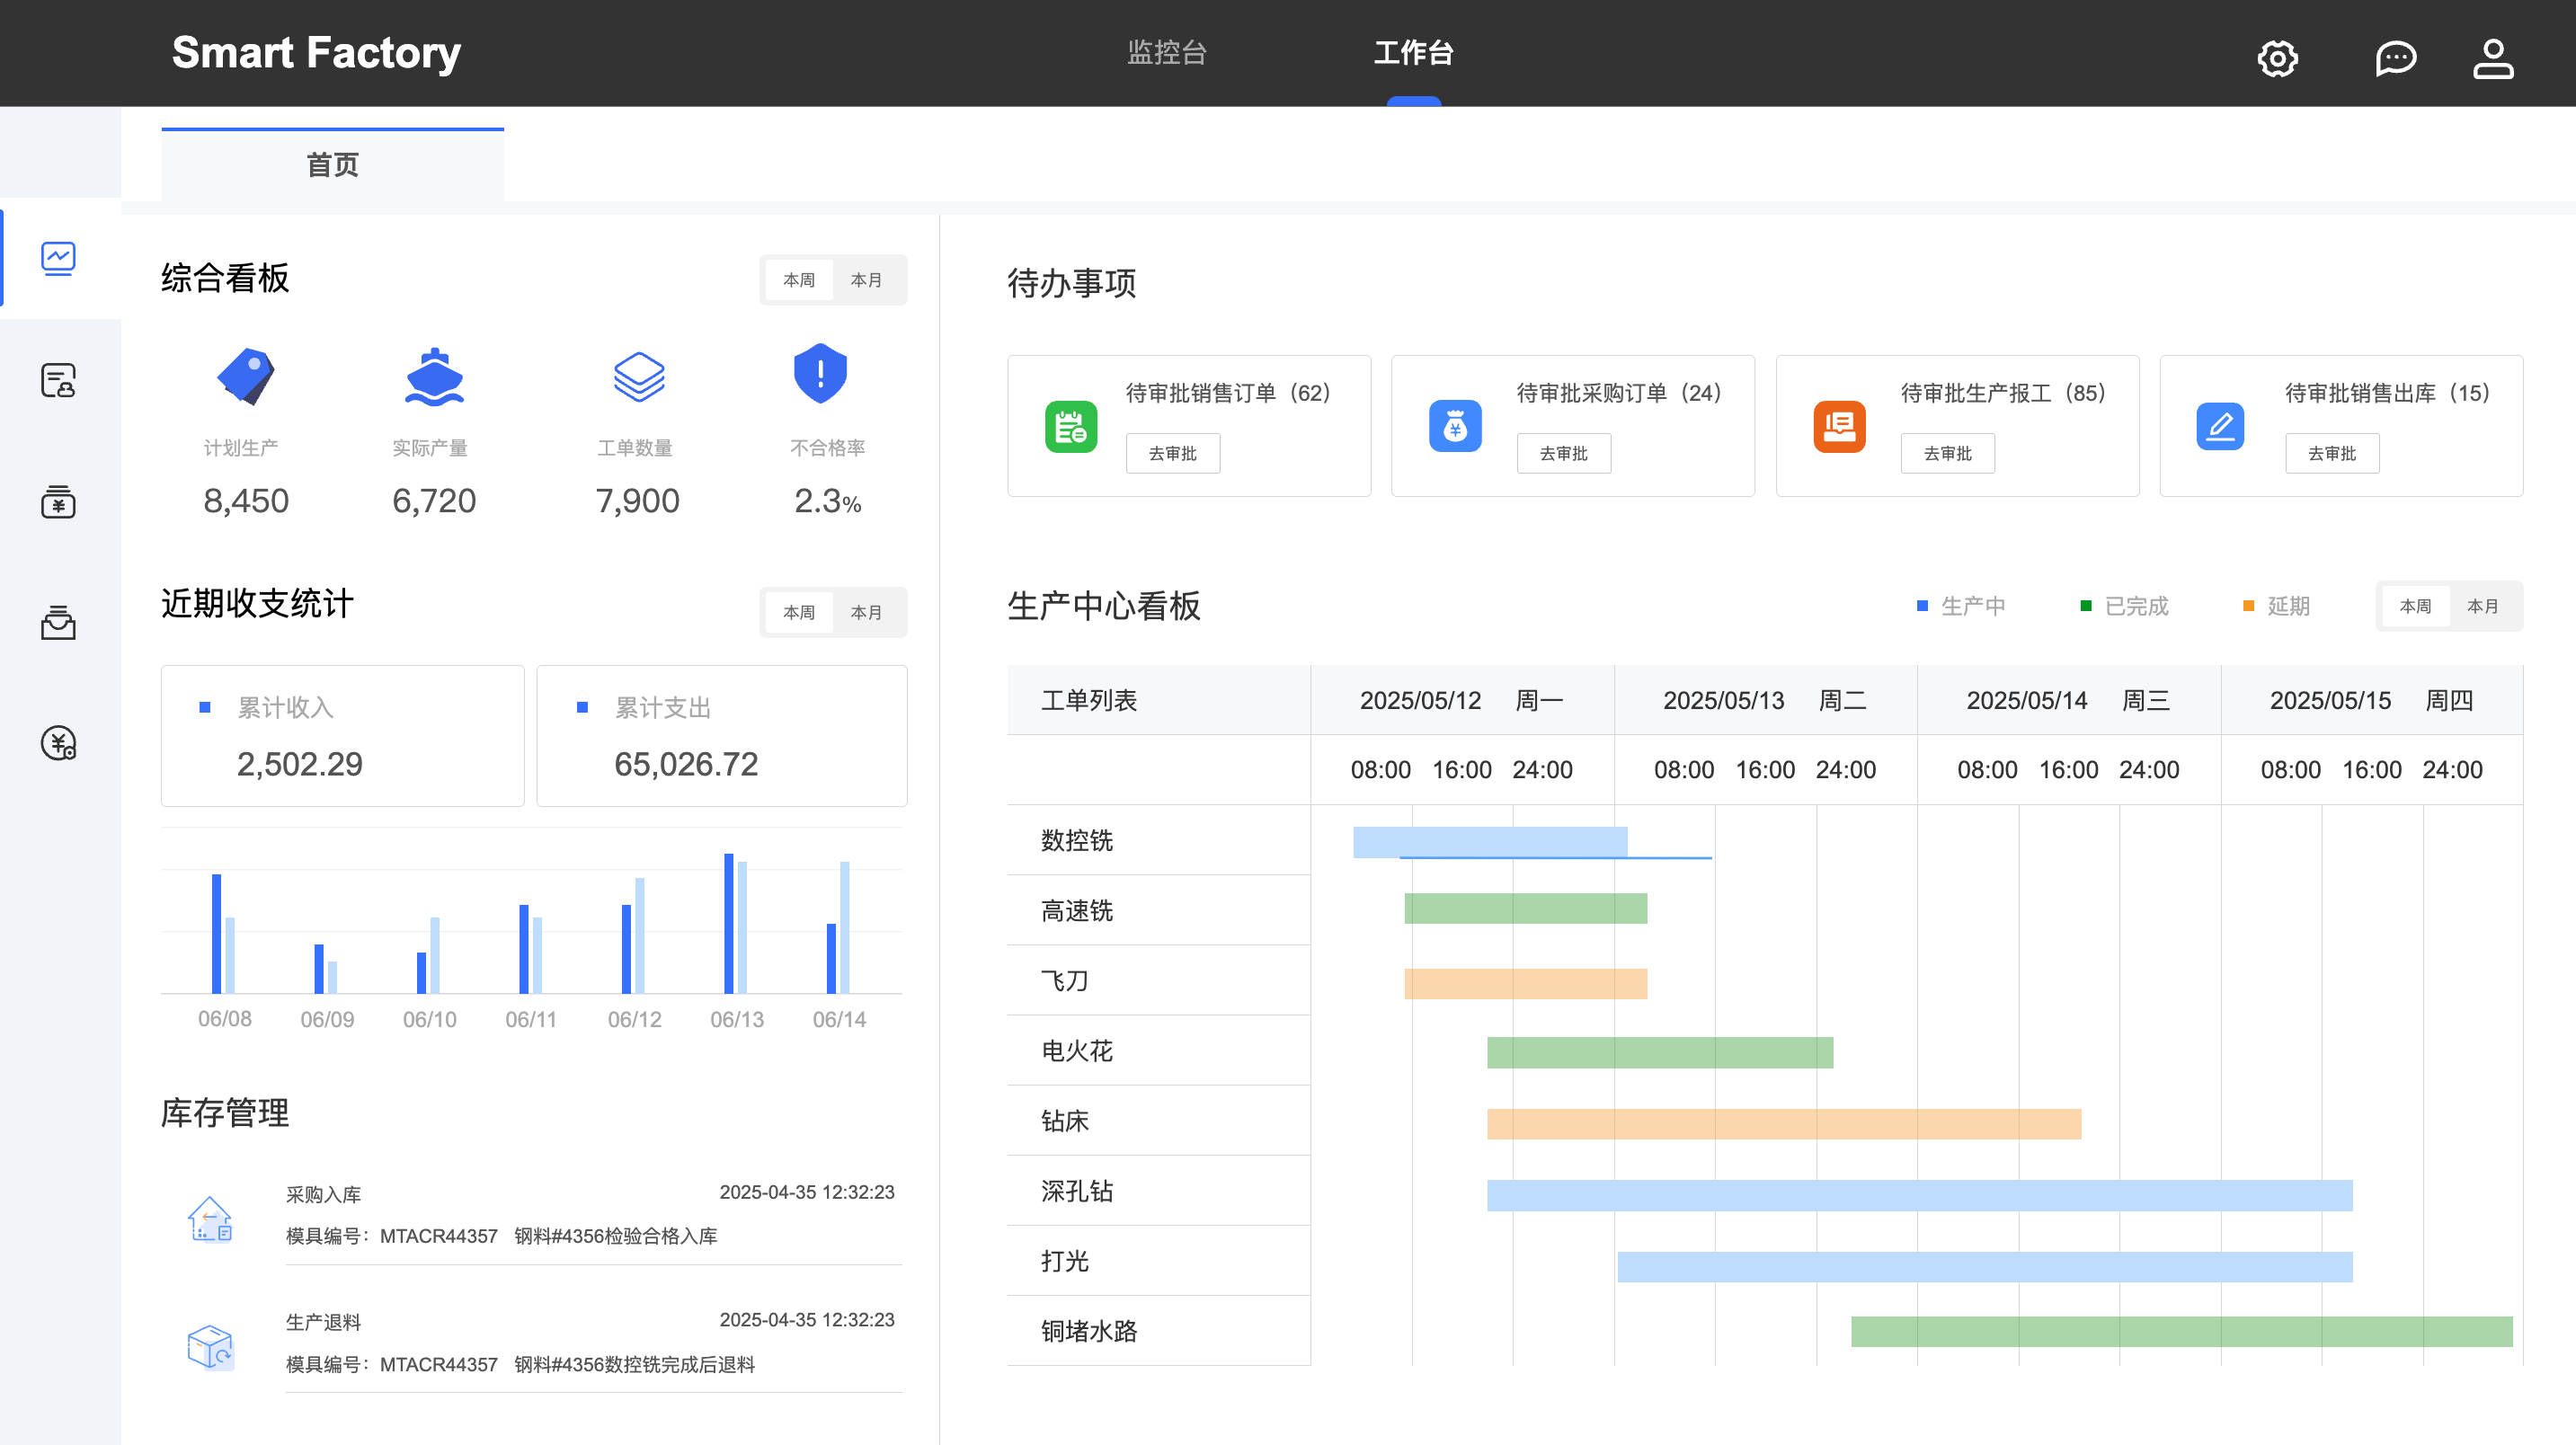Switch 近期收支统计 to 本周

tap(798, 612)
